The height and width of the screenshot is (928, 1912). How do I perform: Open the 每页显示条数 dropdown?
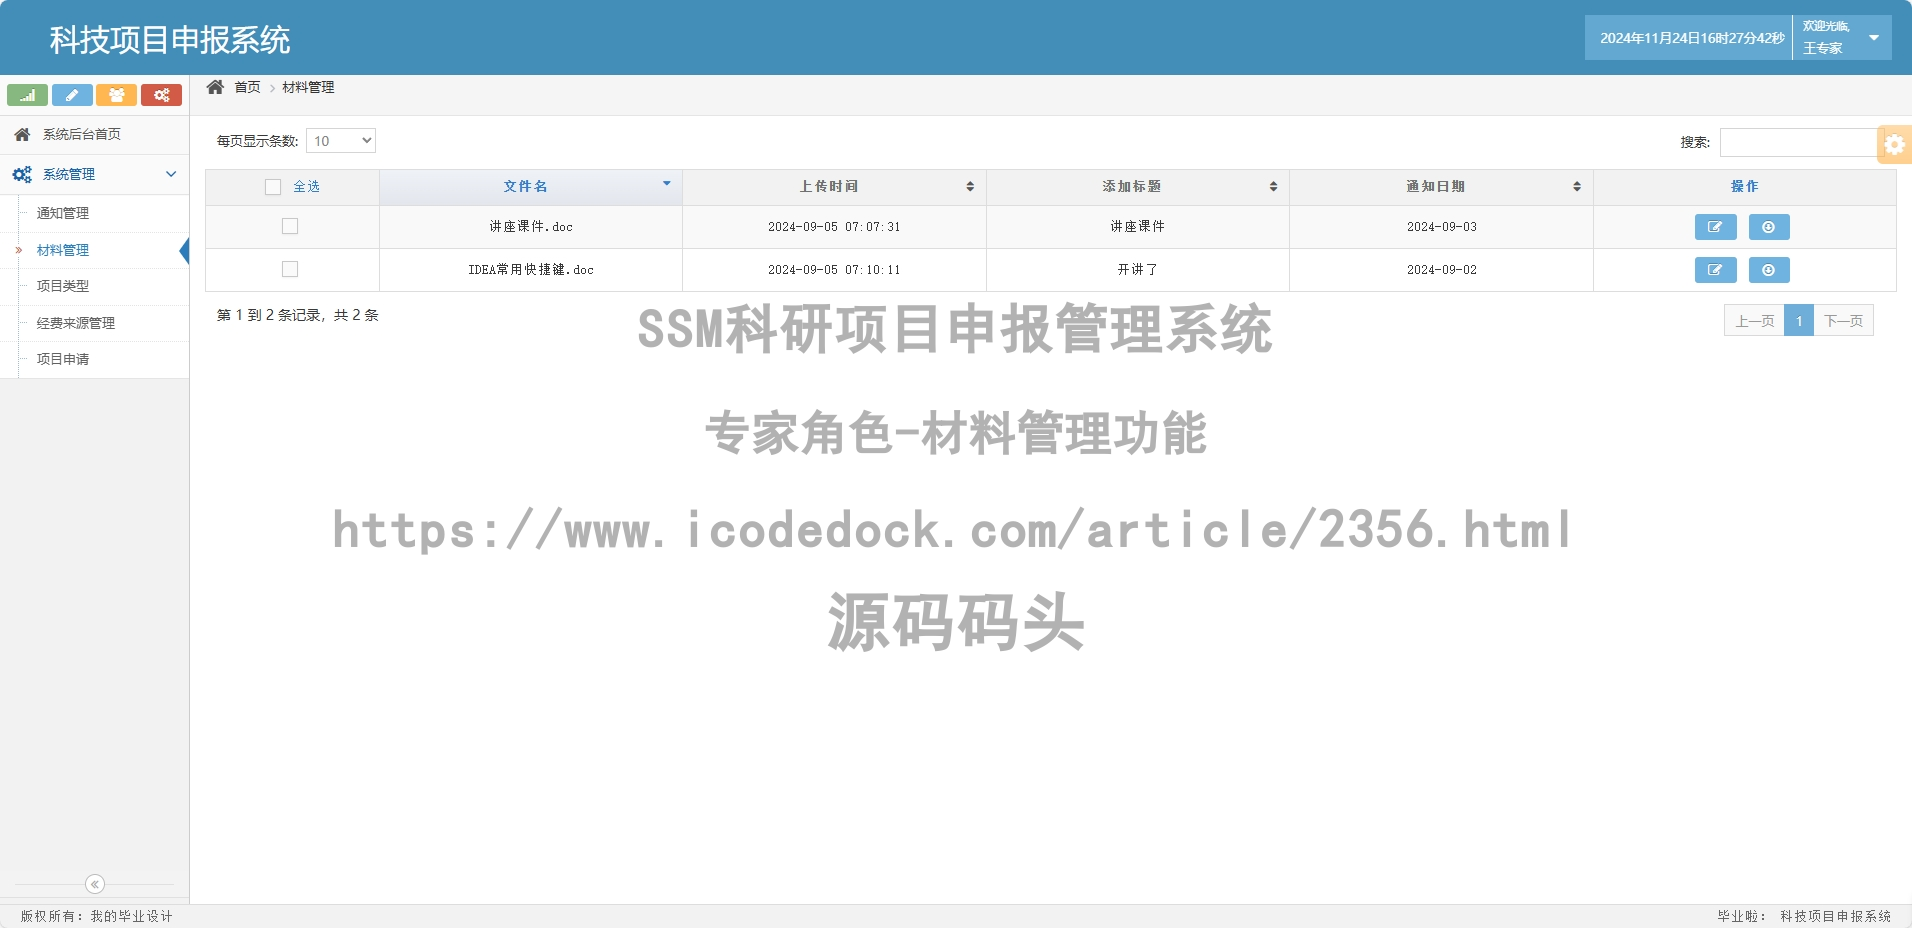[341, 141]
